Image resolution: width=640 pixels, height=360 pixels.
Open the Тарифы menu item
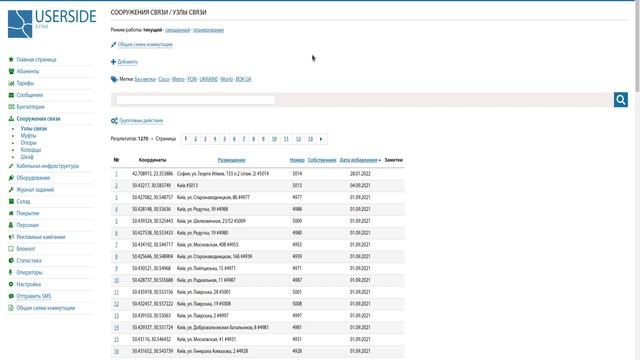(x=25, y=83)
